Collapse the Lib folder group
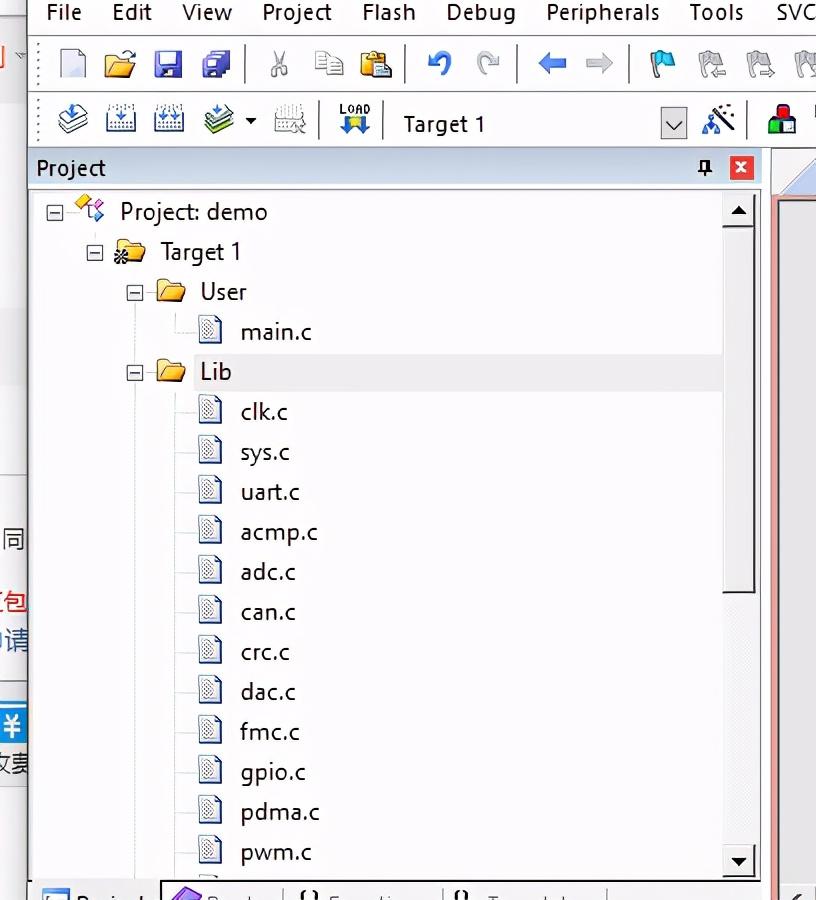 pos(135,373)
